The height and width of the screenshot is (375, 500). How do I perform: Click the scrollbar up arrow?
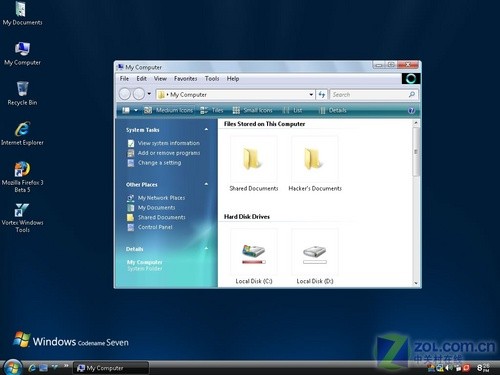point(416,123)
